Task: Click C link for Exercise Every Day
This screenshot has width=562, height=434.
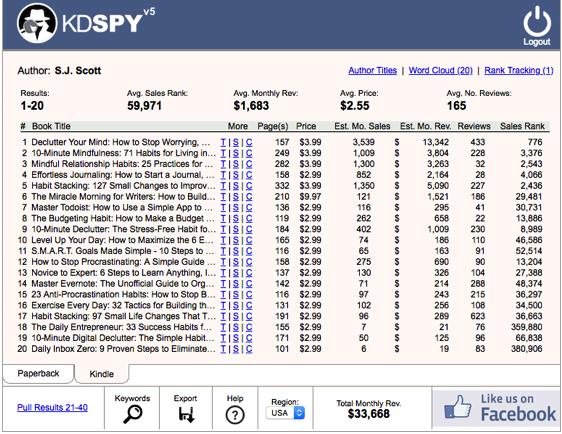Action: click(249, 305)
